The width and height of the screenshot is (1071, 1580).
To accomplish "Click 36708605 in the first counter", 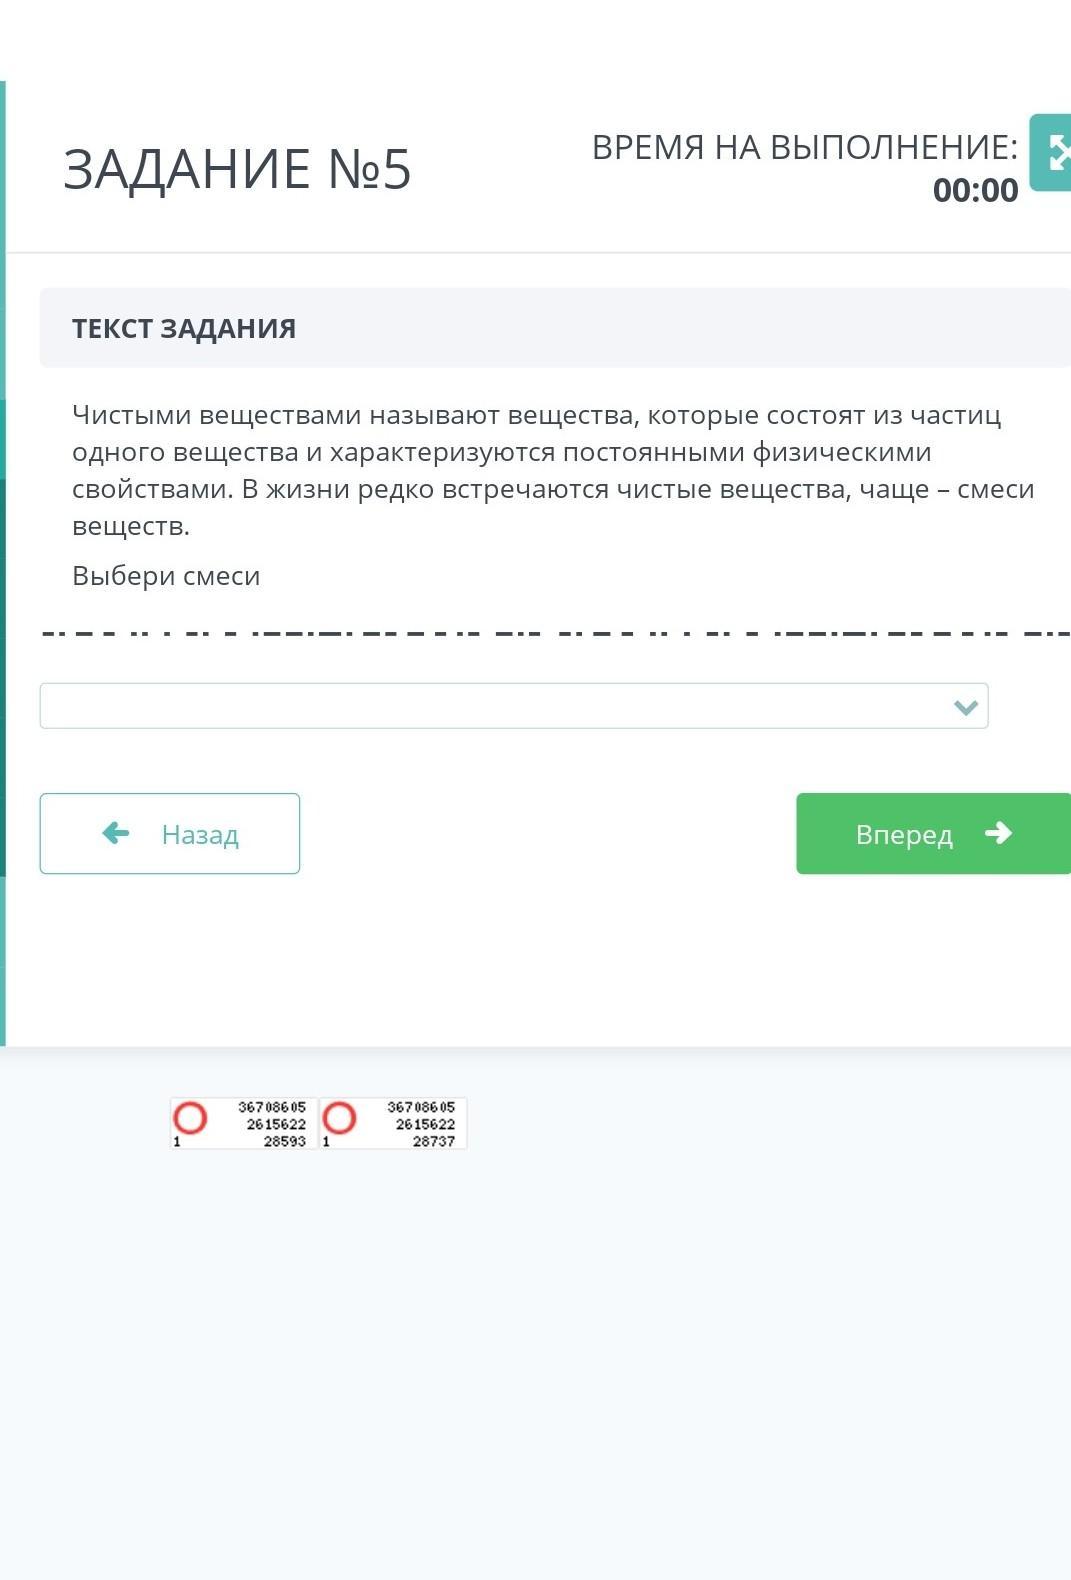I will 272,1107.
